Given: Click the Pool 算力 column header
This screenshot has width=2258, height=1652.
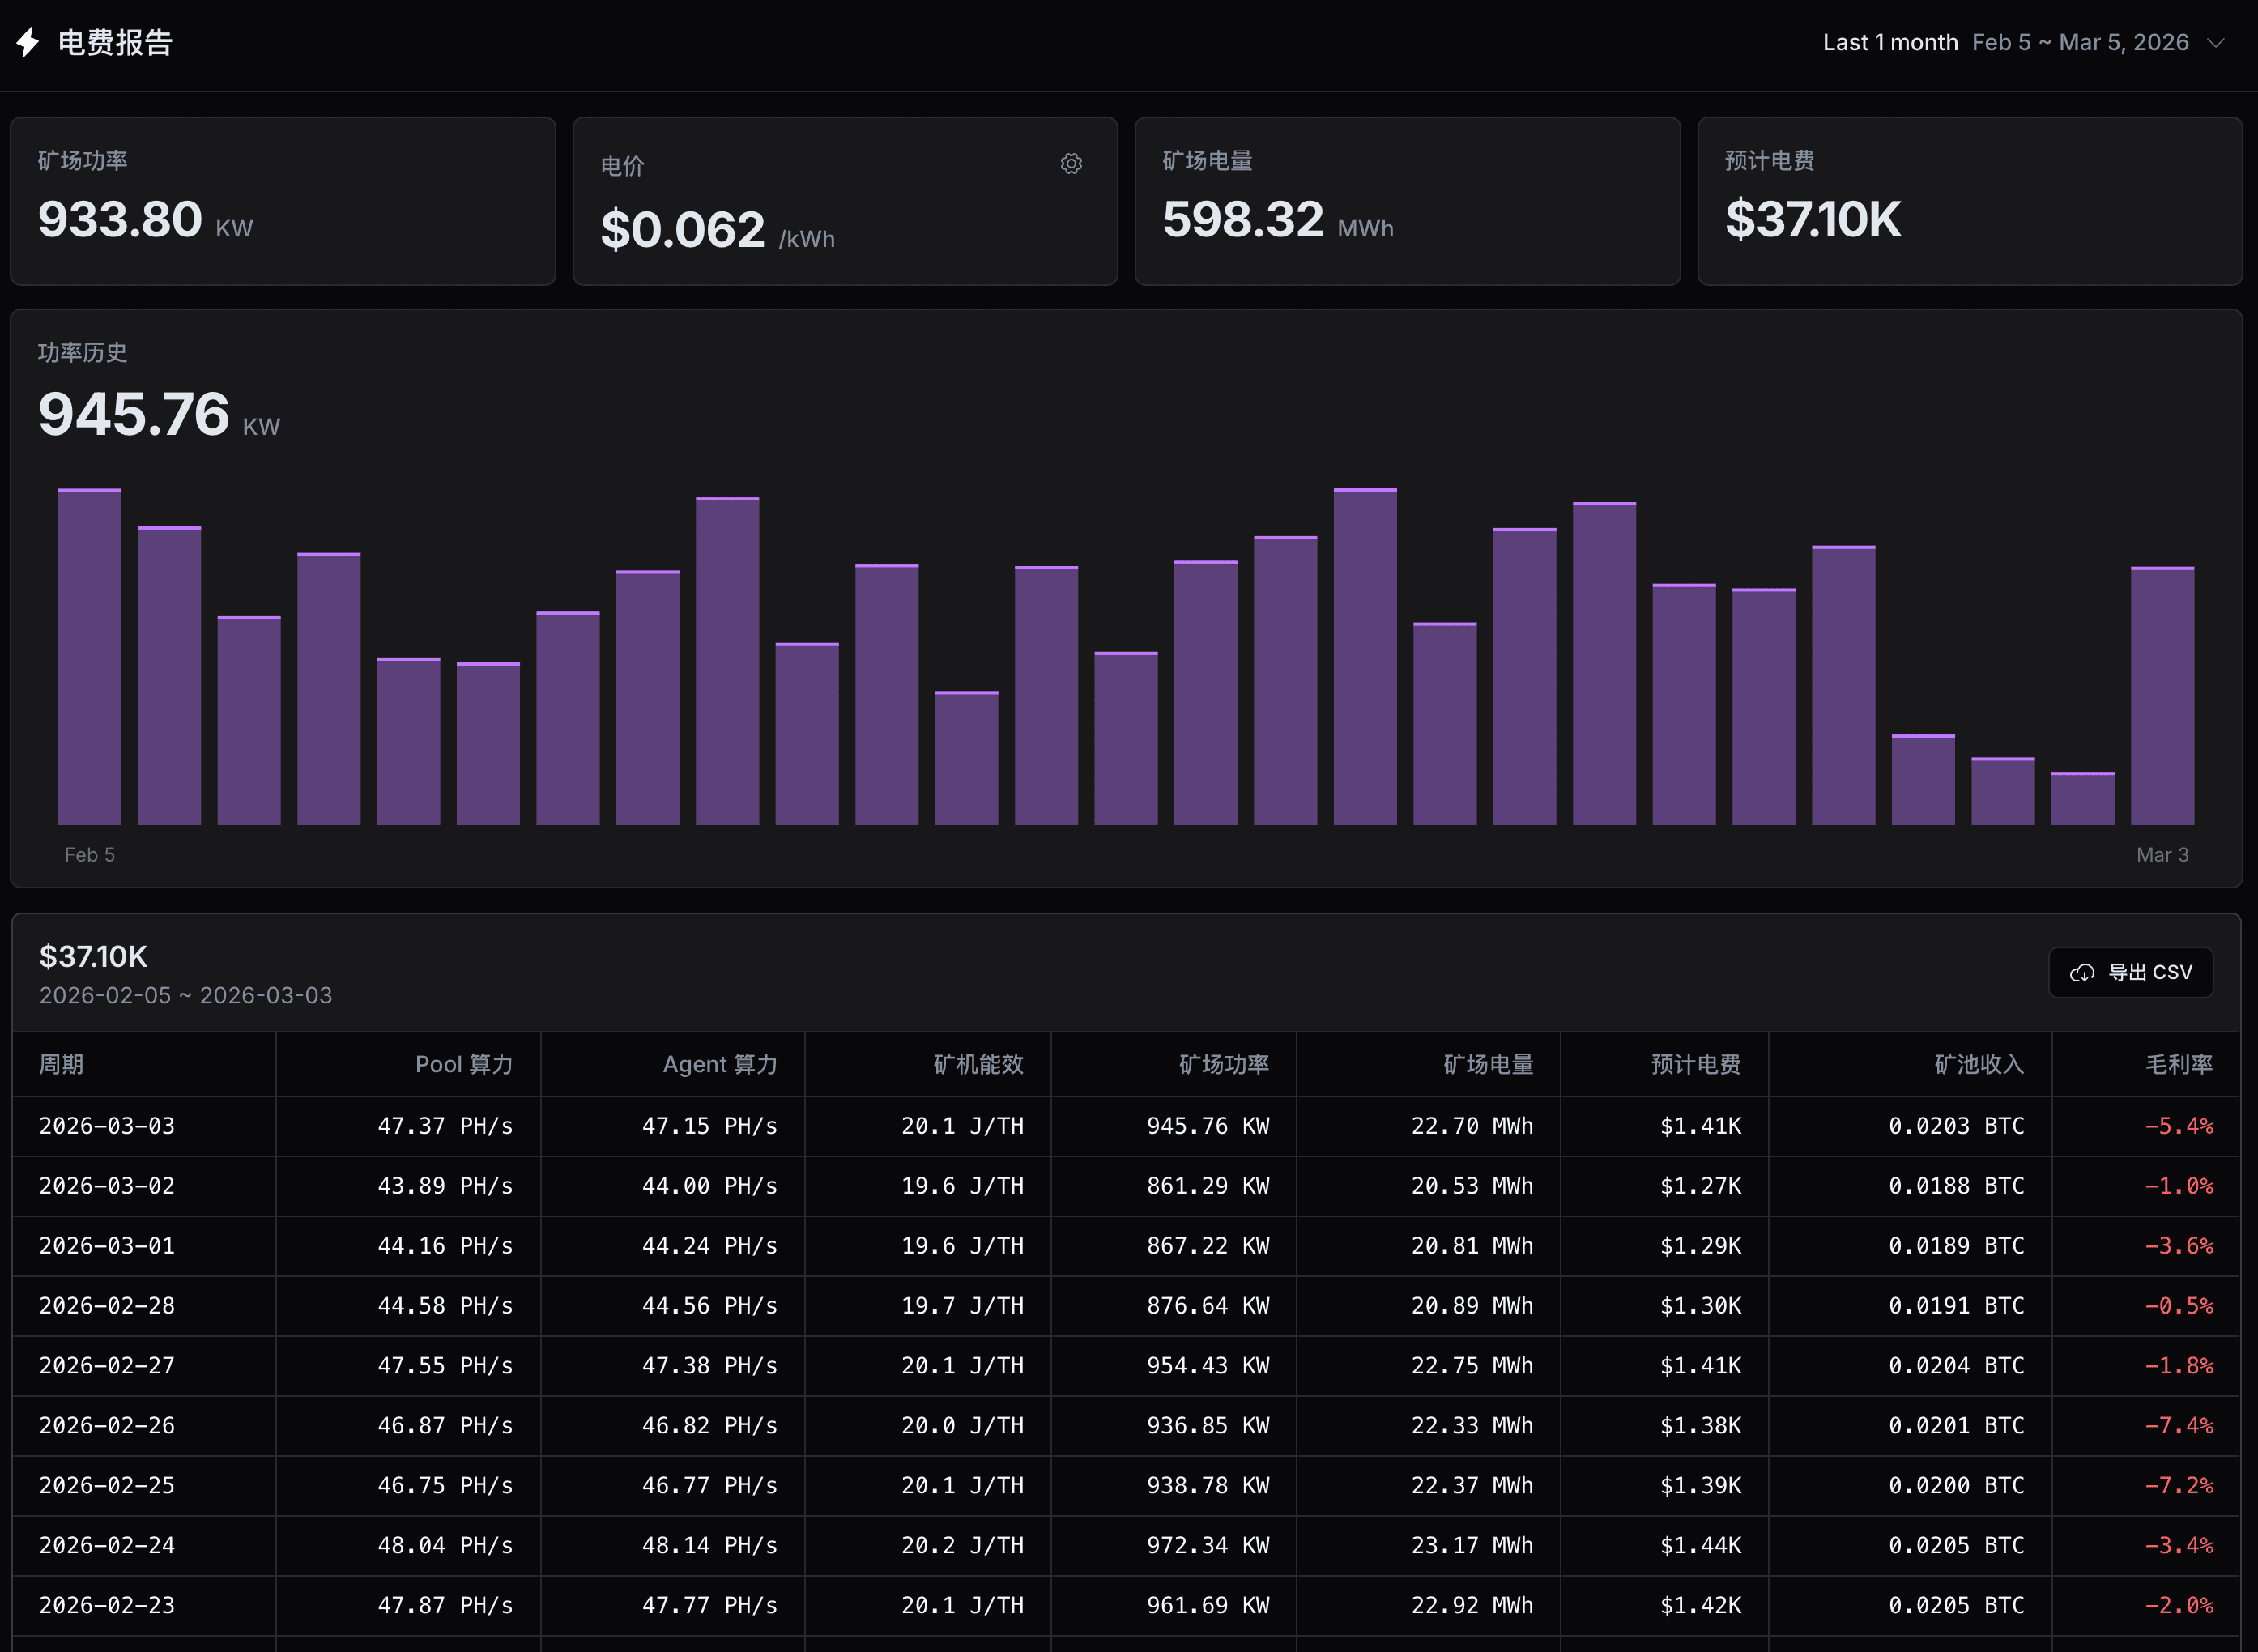Looking at the screenshot, I should 464,1064.
